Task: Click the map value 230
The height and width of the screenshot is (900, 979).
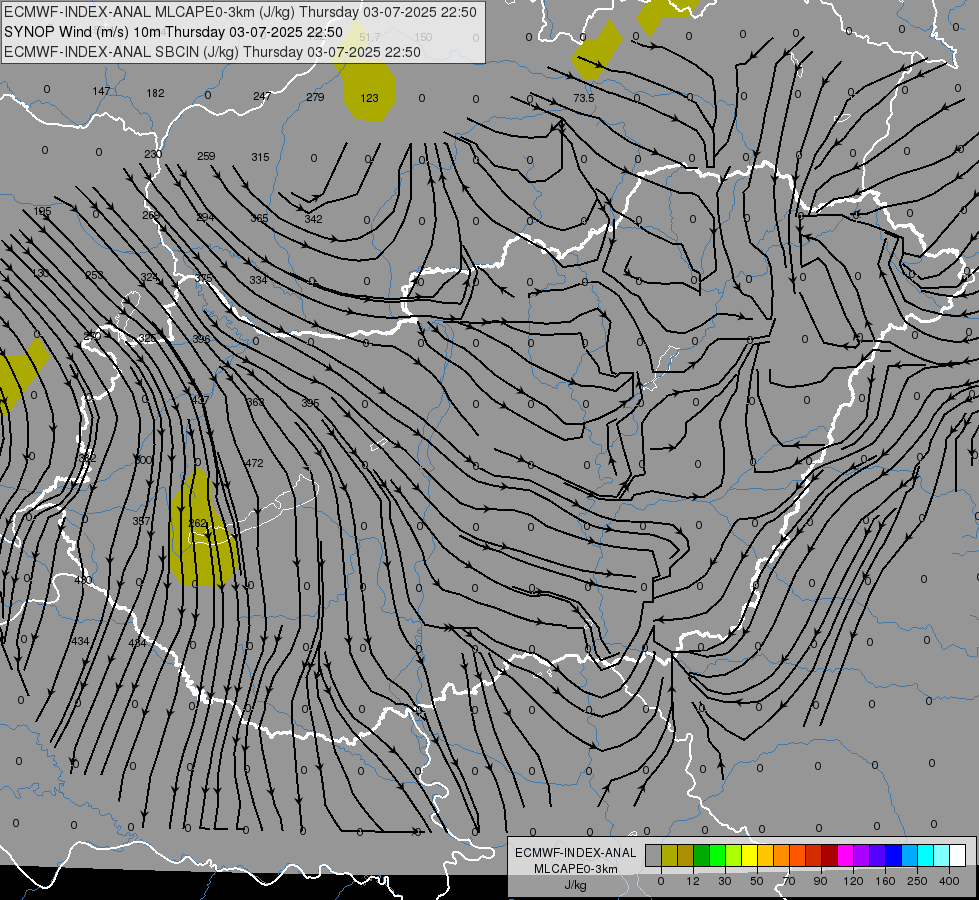Action: (x=153, y=154)
